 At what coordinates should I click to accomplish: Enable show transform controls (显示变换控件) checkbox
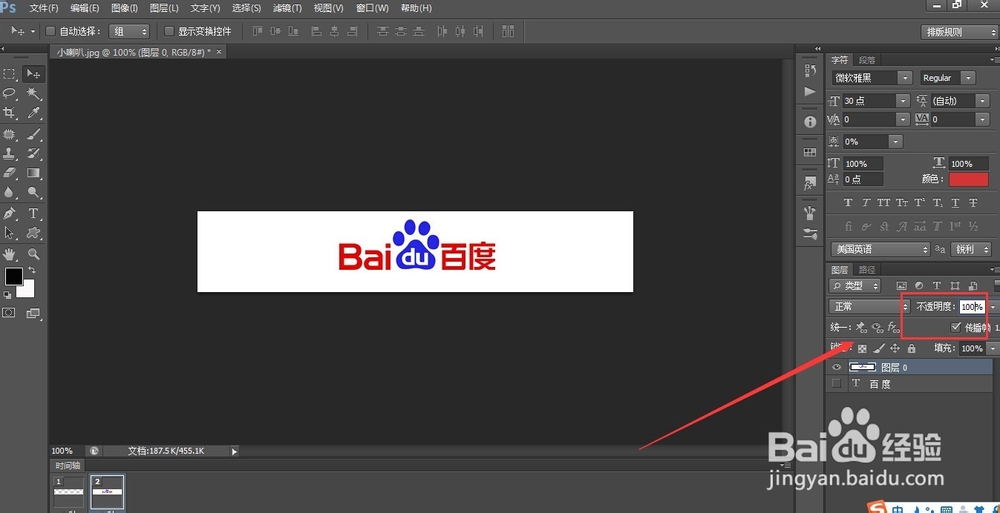[169, 31]
